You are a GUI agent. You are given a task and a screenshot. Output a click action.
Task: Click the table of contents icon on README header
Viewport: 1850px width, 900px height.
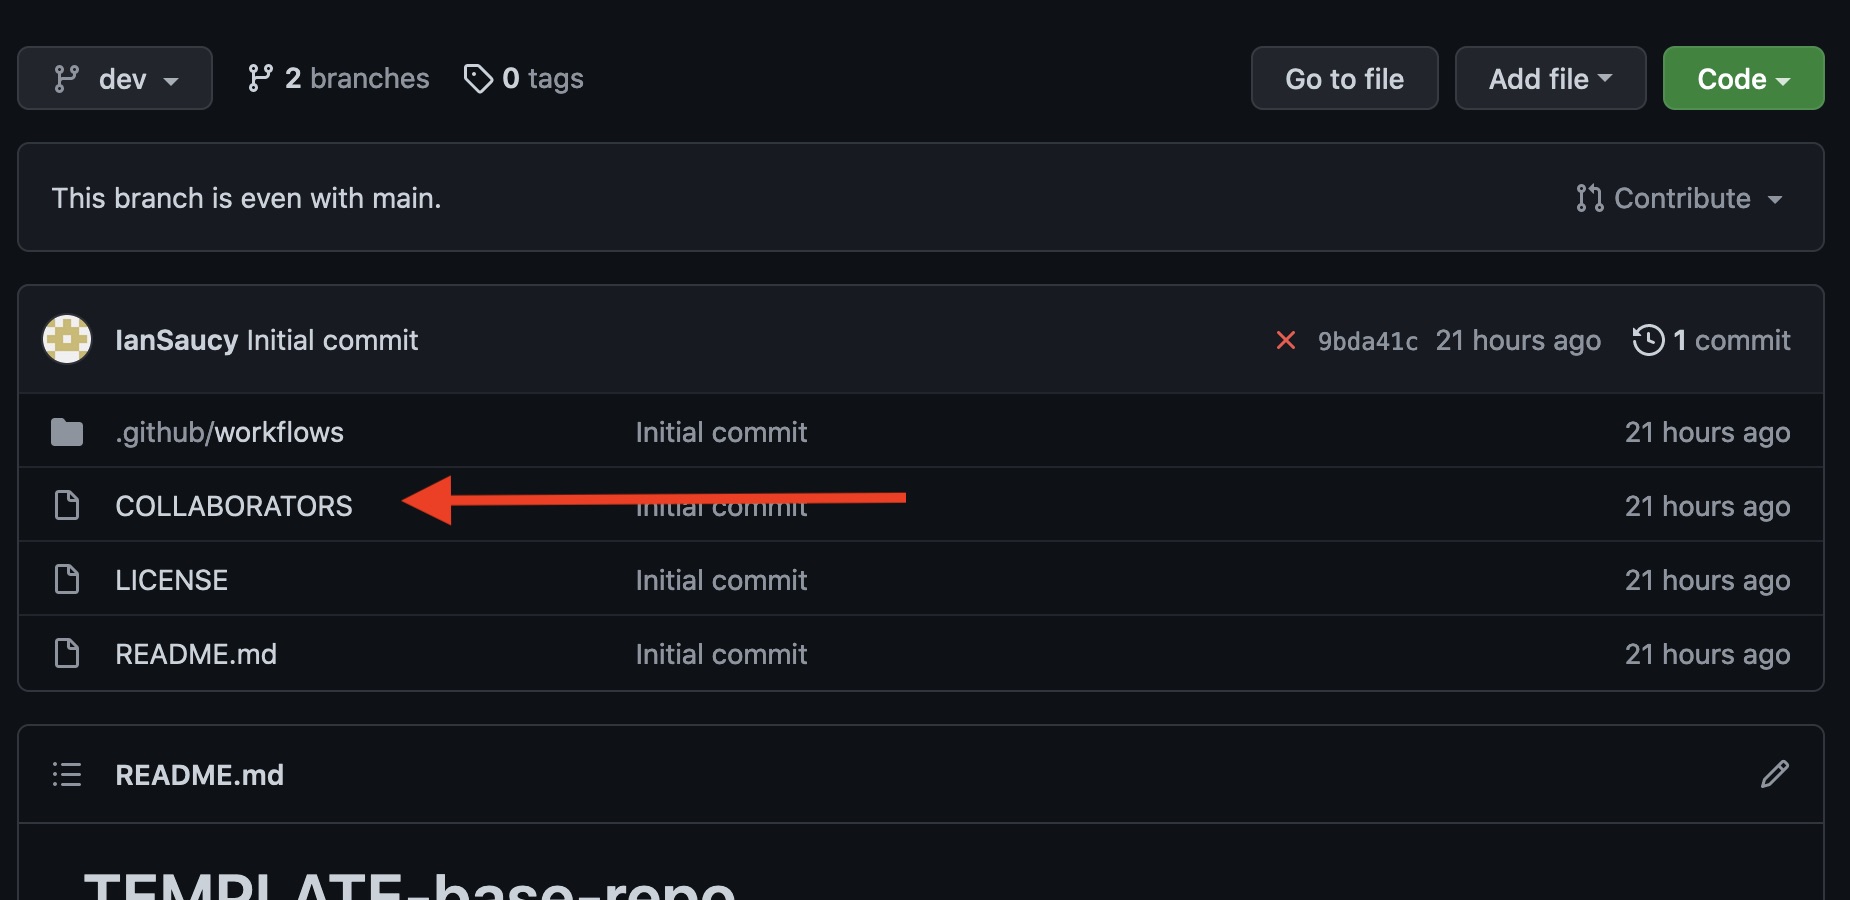click(66, 774)
